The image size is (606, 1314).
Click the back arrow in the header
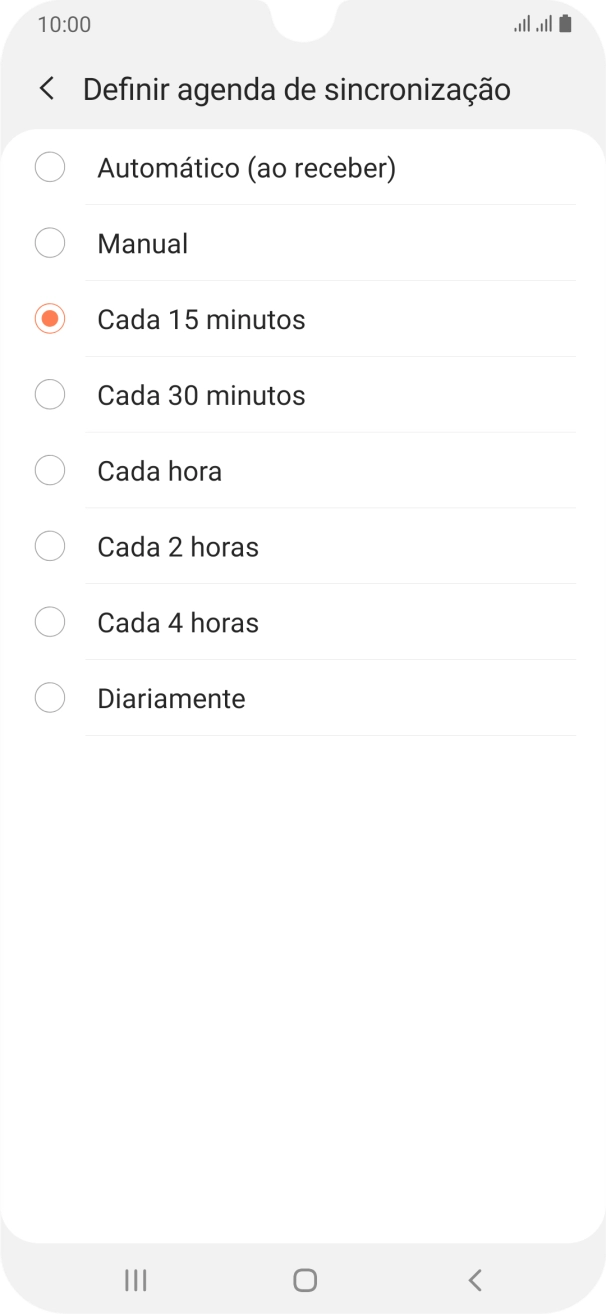point(46,88)
